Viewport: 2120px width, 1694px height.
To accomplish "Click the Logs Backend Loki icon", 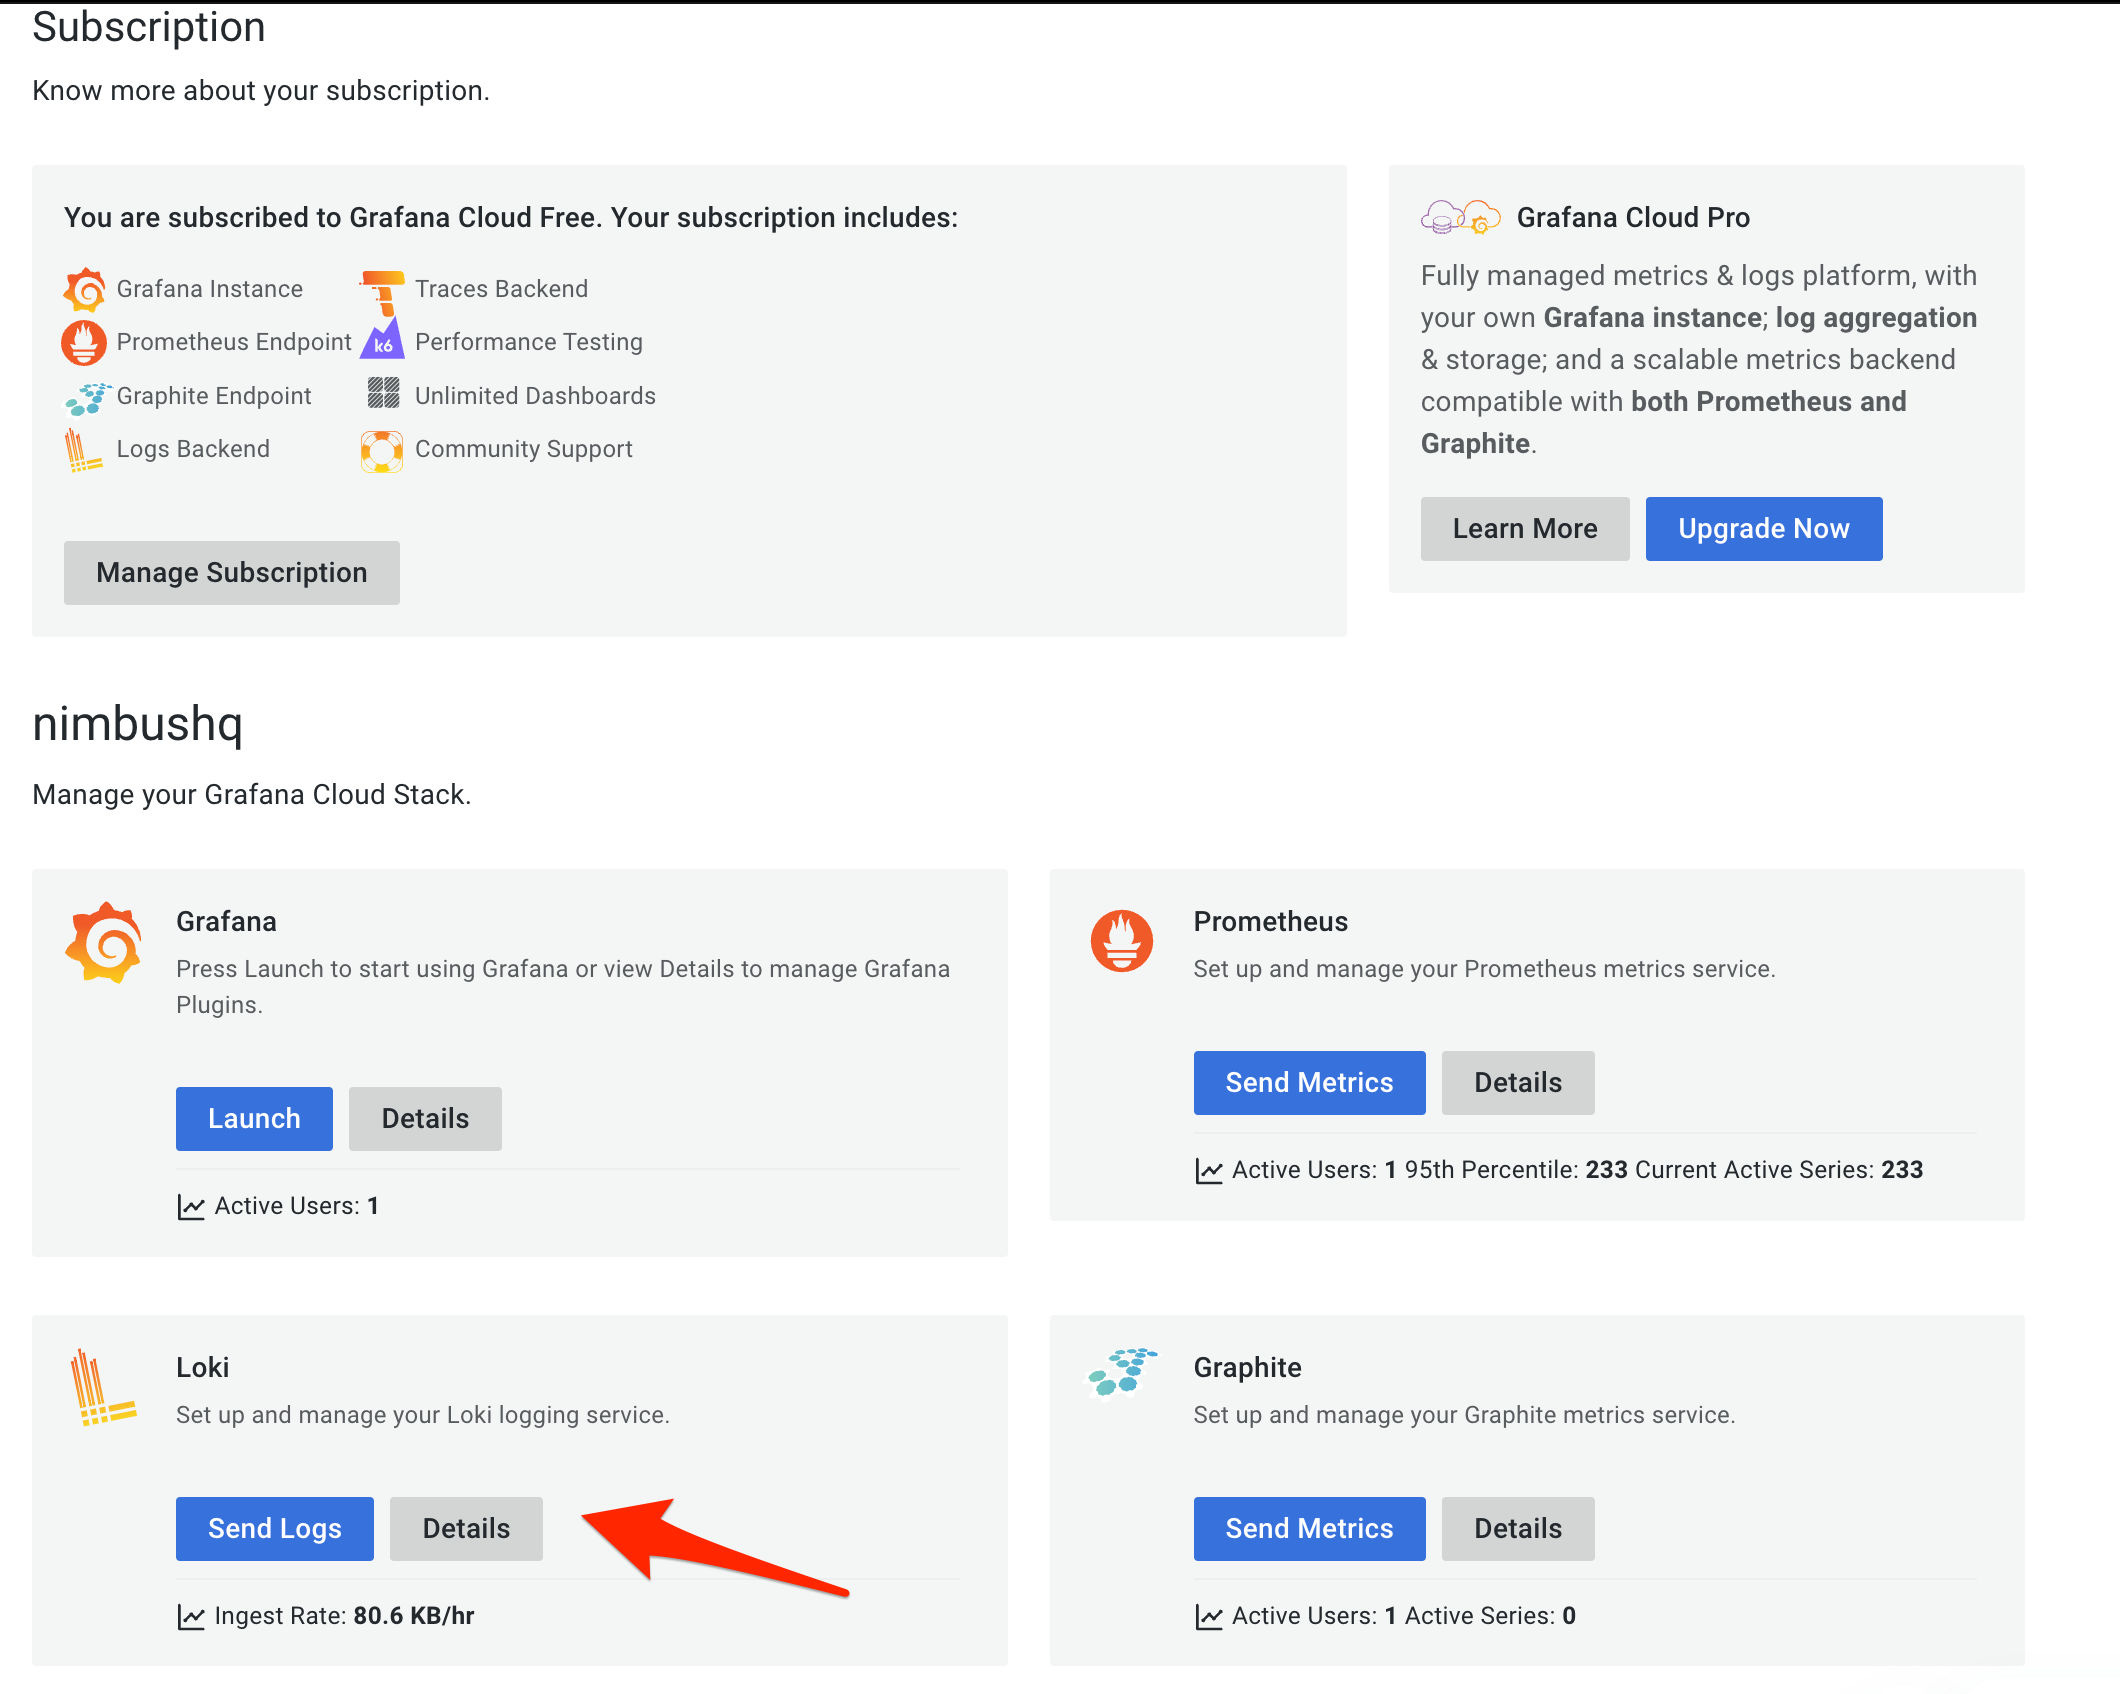I will pos(83,450).
